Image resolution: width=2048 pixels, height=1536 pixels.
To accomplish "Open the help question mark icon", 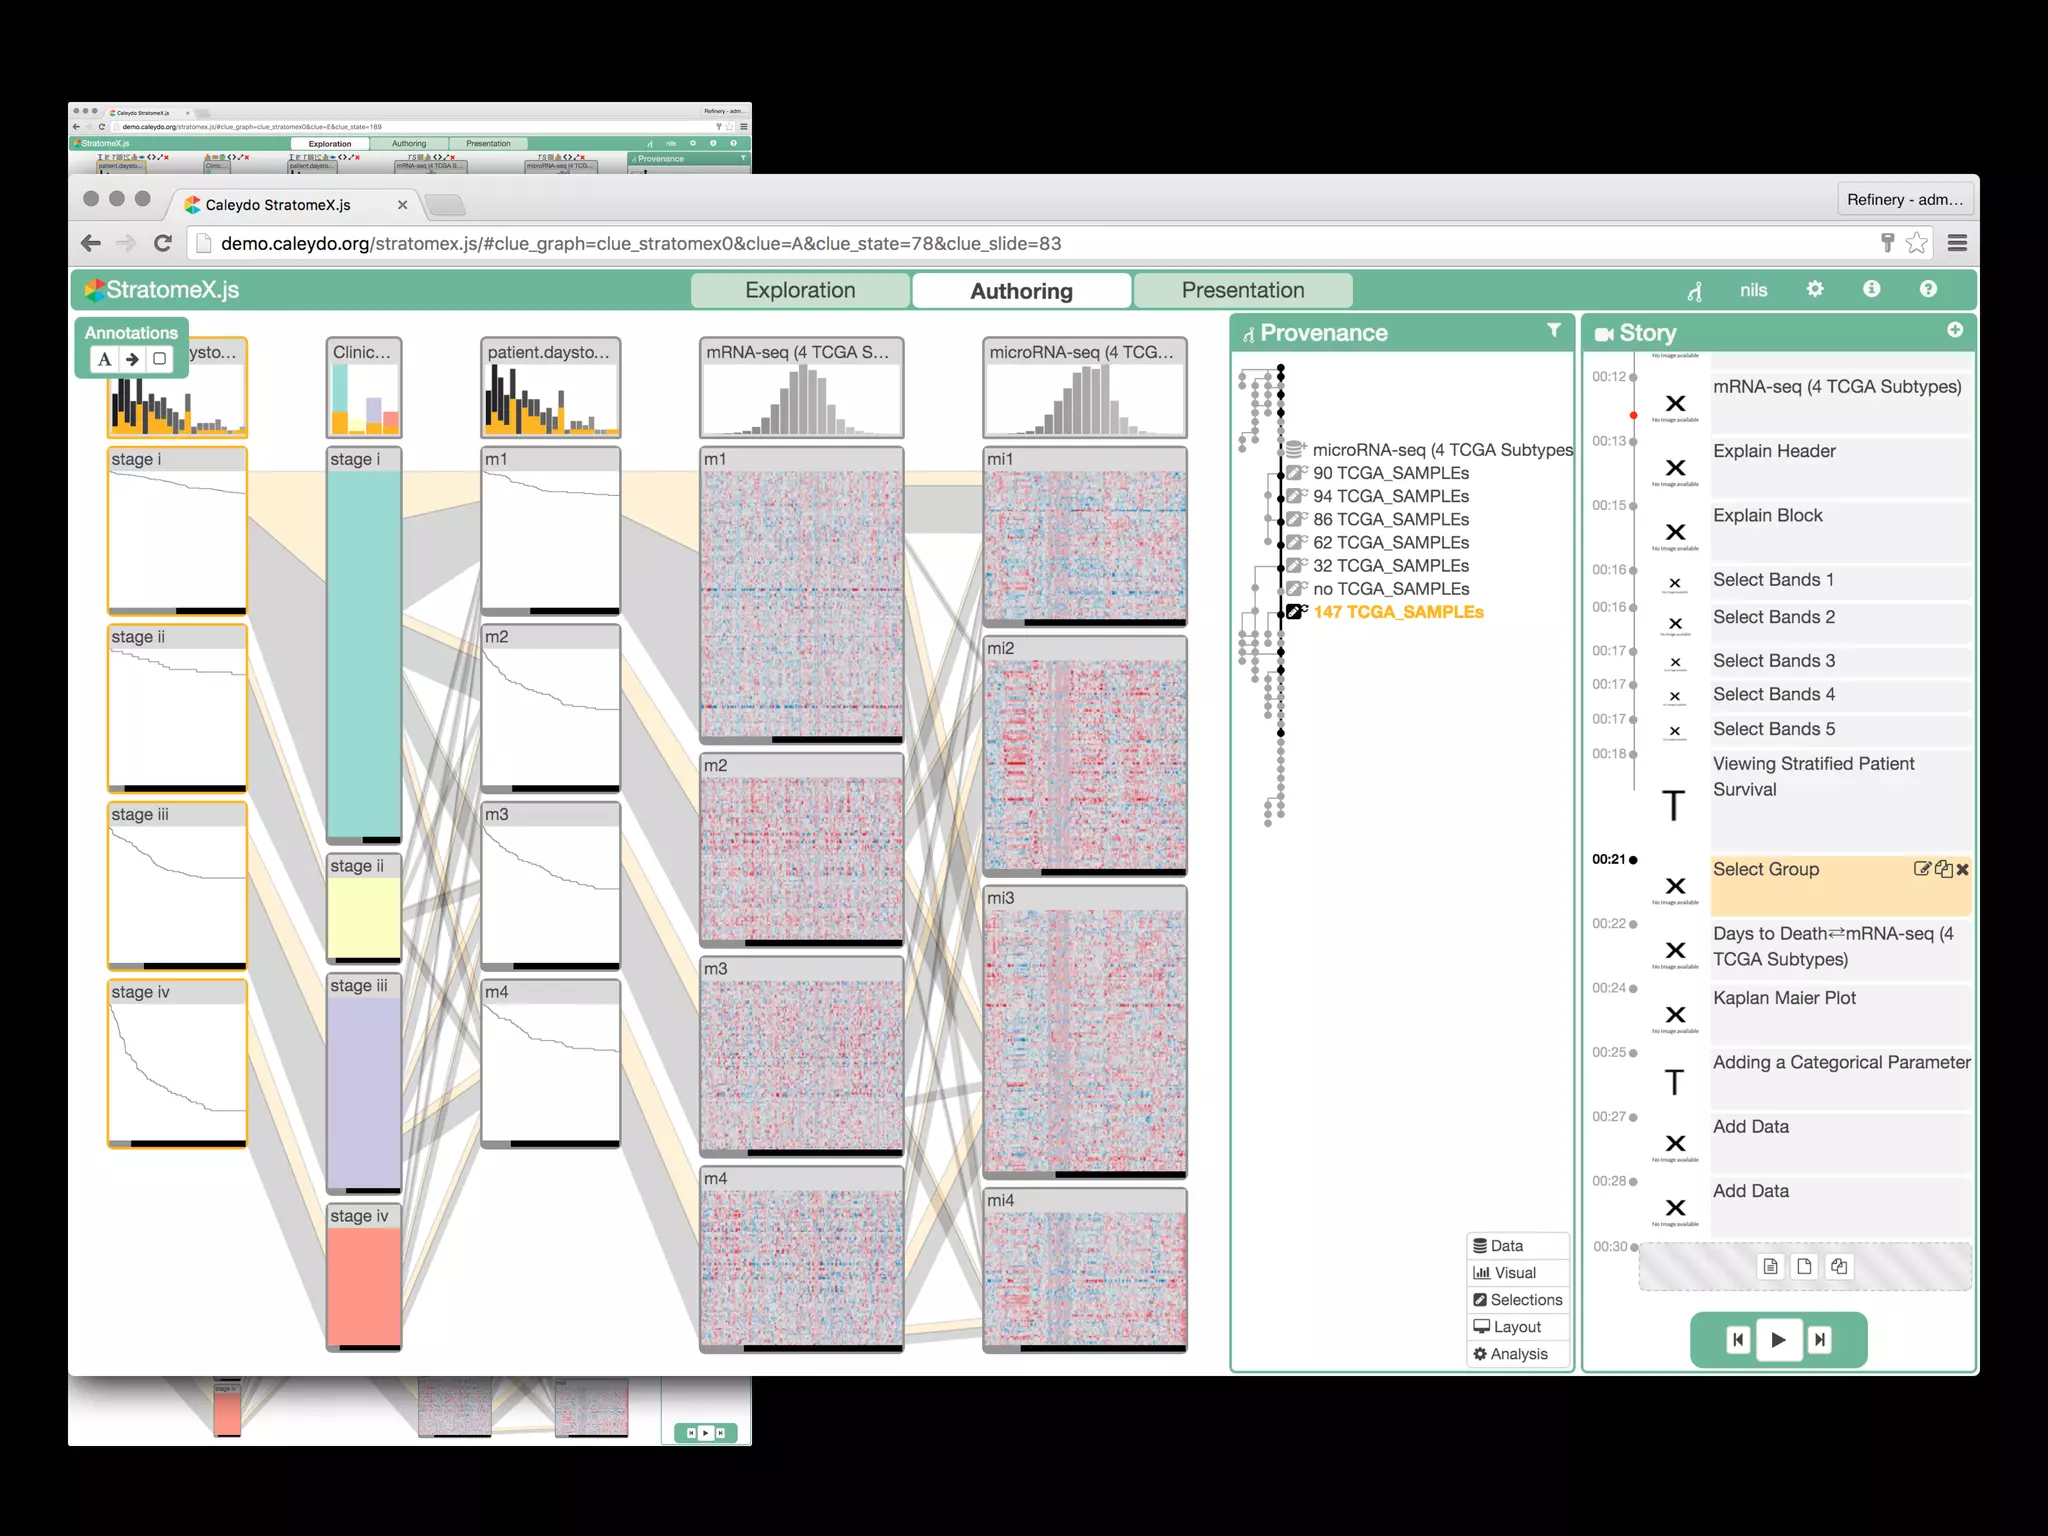I will (x=1928, y=289).
